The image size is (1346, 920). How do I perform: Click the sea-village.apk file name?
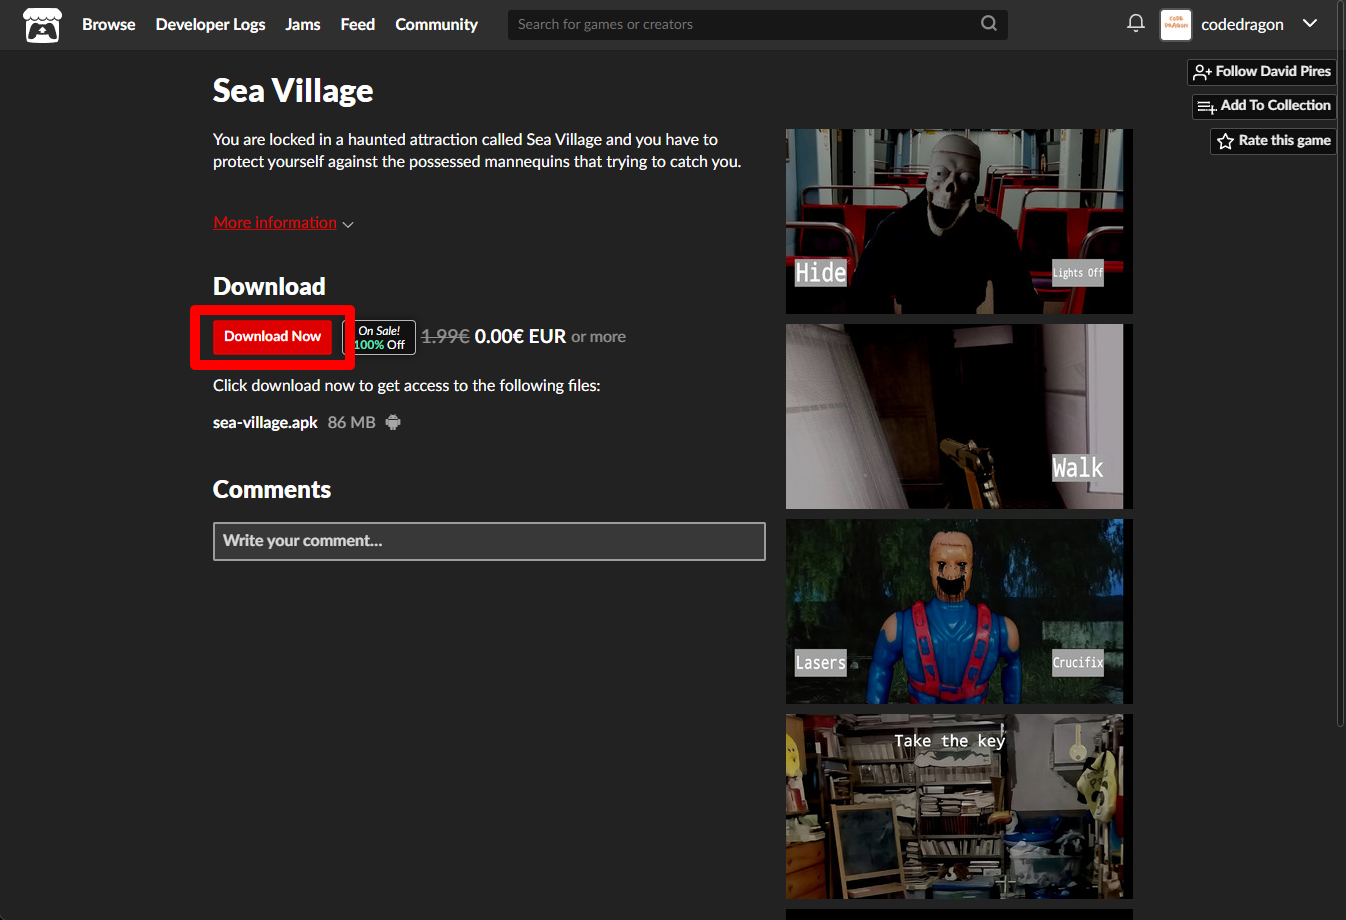tap(265, 422)
